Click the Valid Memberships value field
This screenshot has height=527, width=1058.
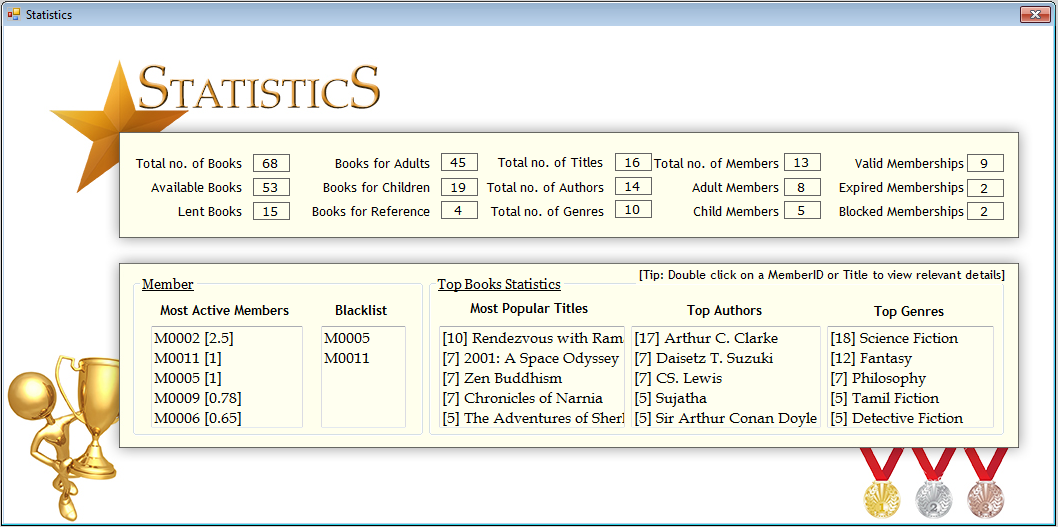(984, 163)
